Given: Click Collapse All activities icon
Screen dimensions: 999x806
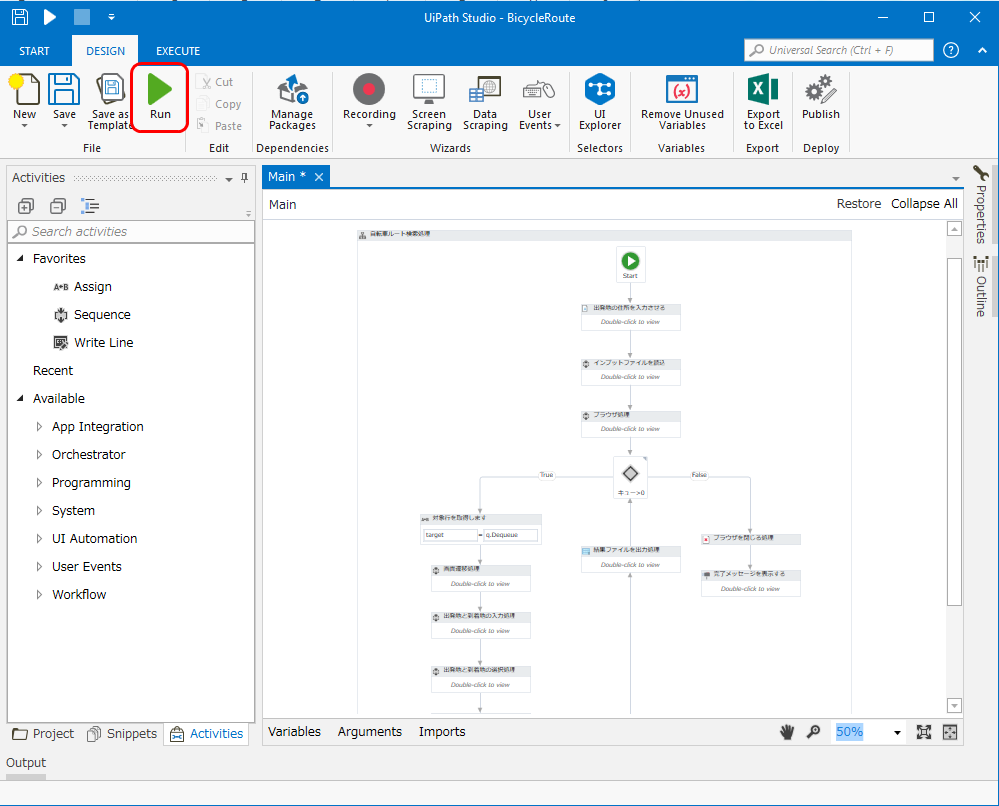Looking at the screenshot, I should point(58,206).
